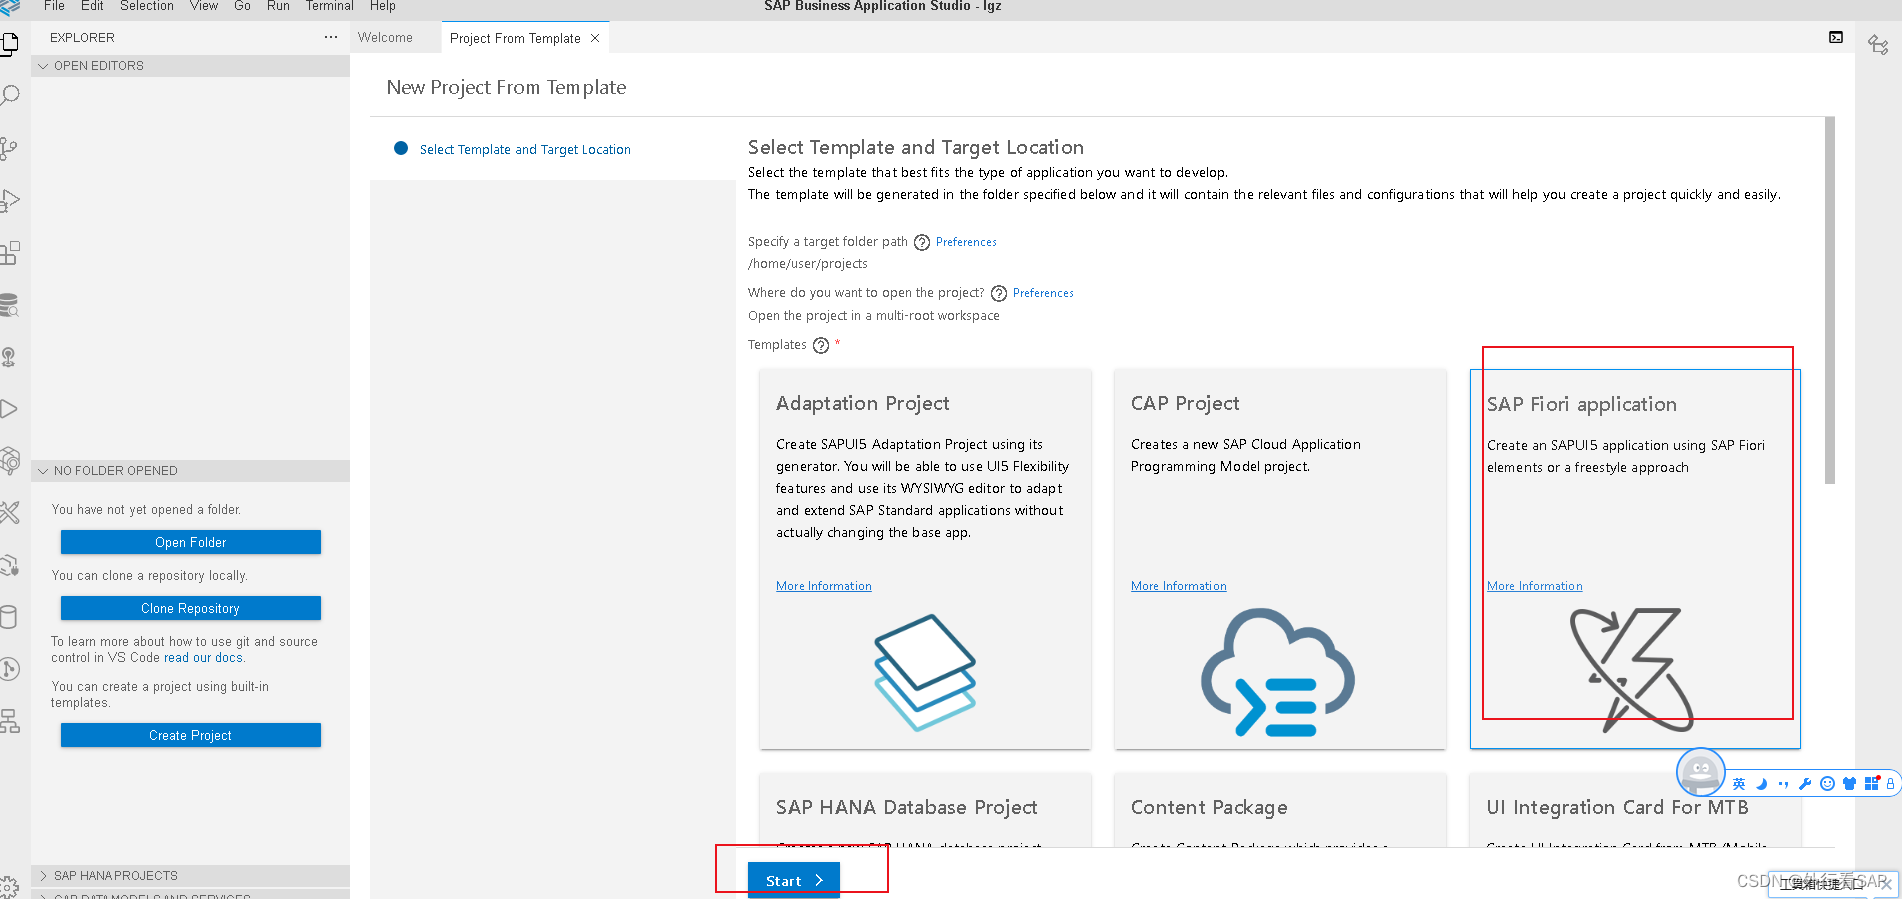The height and width of the screenshot is (899, 1902).
Task: Click the lock icon in the input method bar
Action: coord(1890,784)
